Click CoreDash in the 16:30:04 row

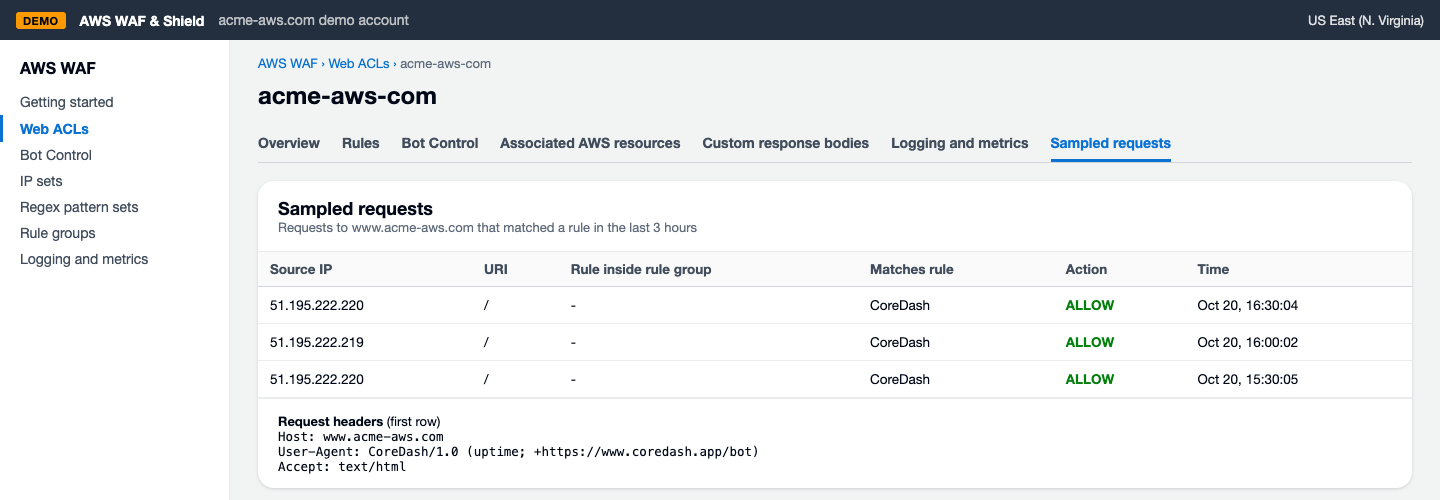900,305
